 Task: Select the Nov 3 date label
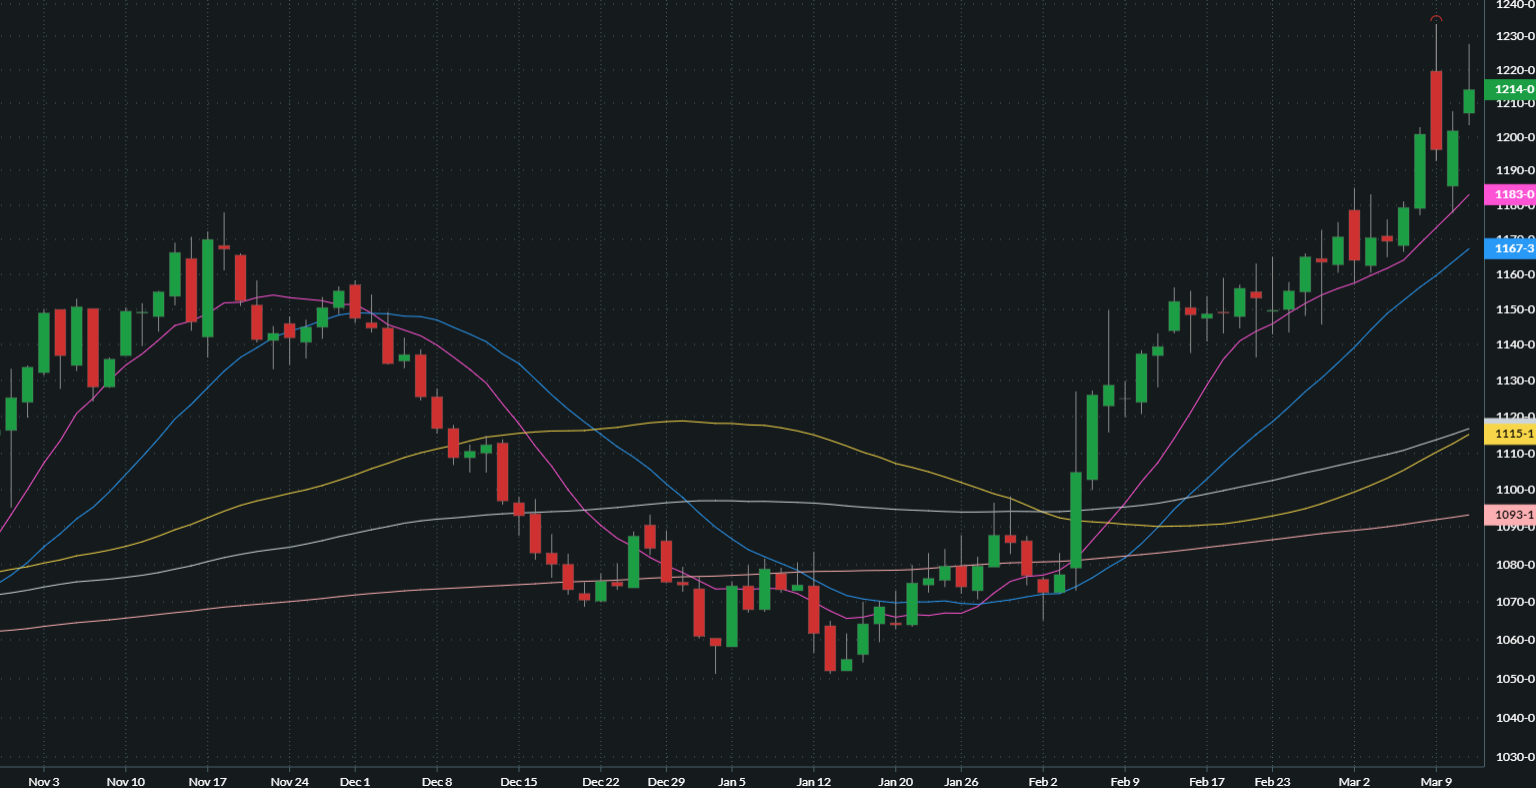coord(43,782)
